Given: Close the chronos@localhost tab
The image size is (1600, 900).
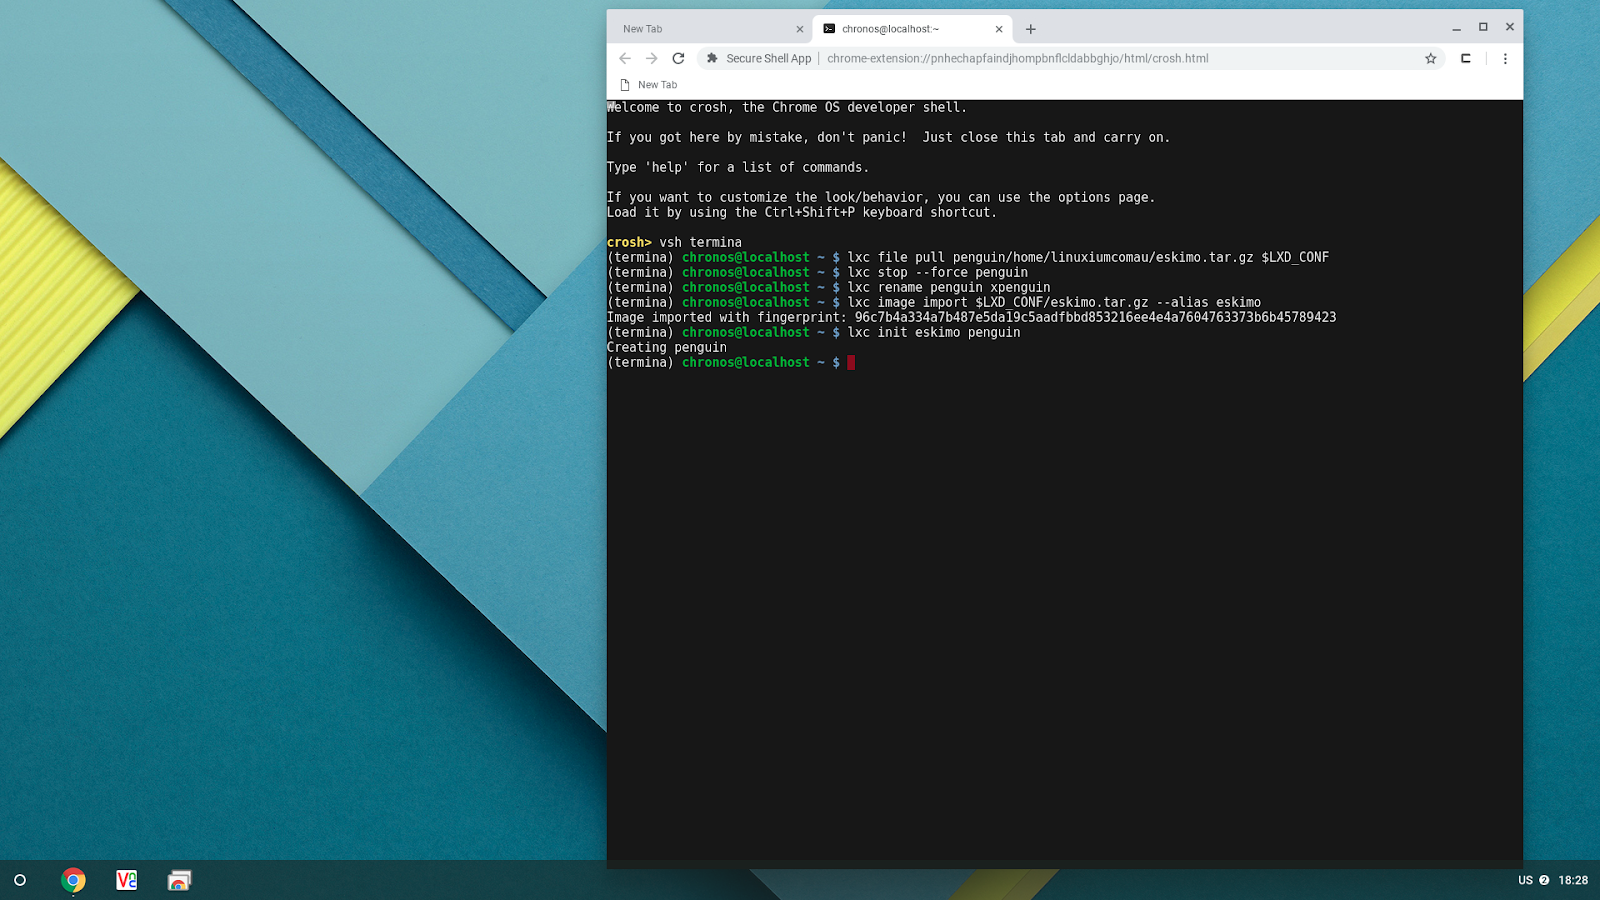Looking at the screenshot, I should pyautogui.click(x=999, y=29).
